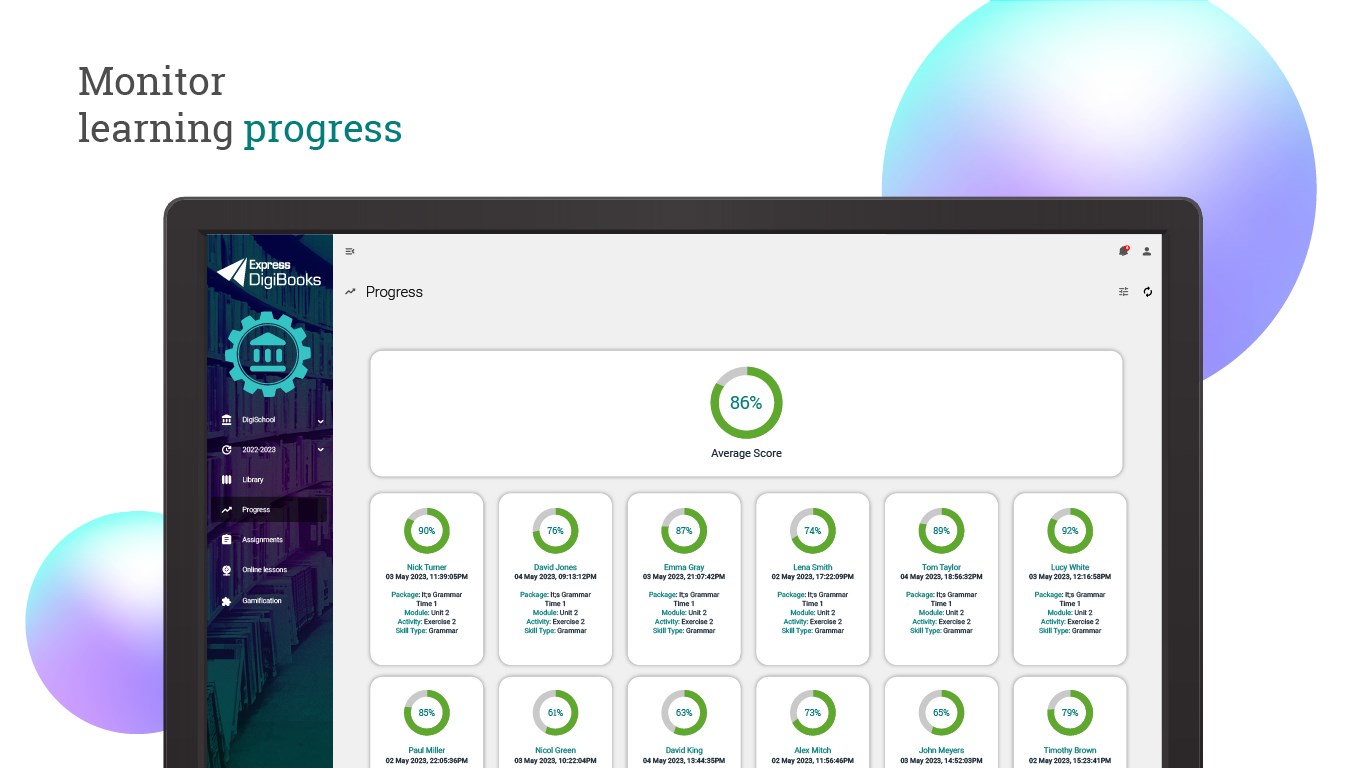Click Nick Turner's 90% score ring
Screen dimensions: 1366x769
(427, 531)
